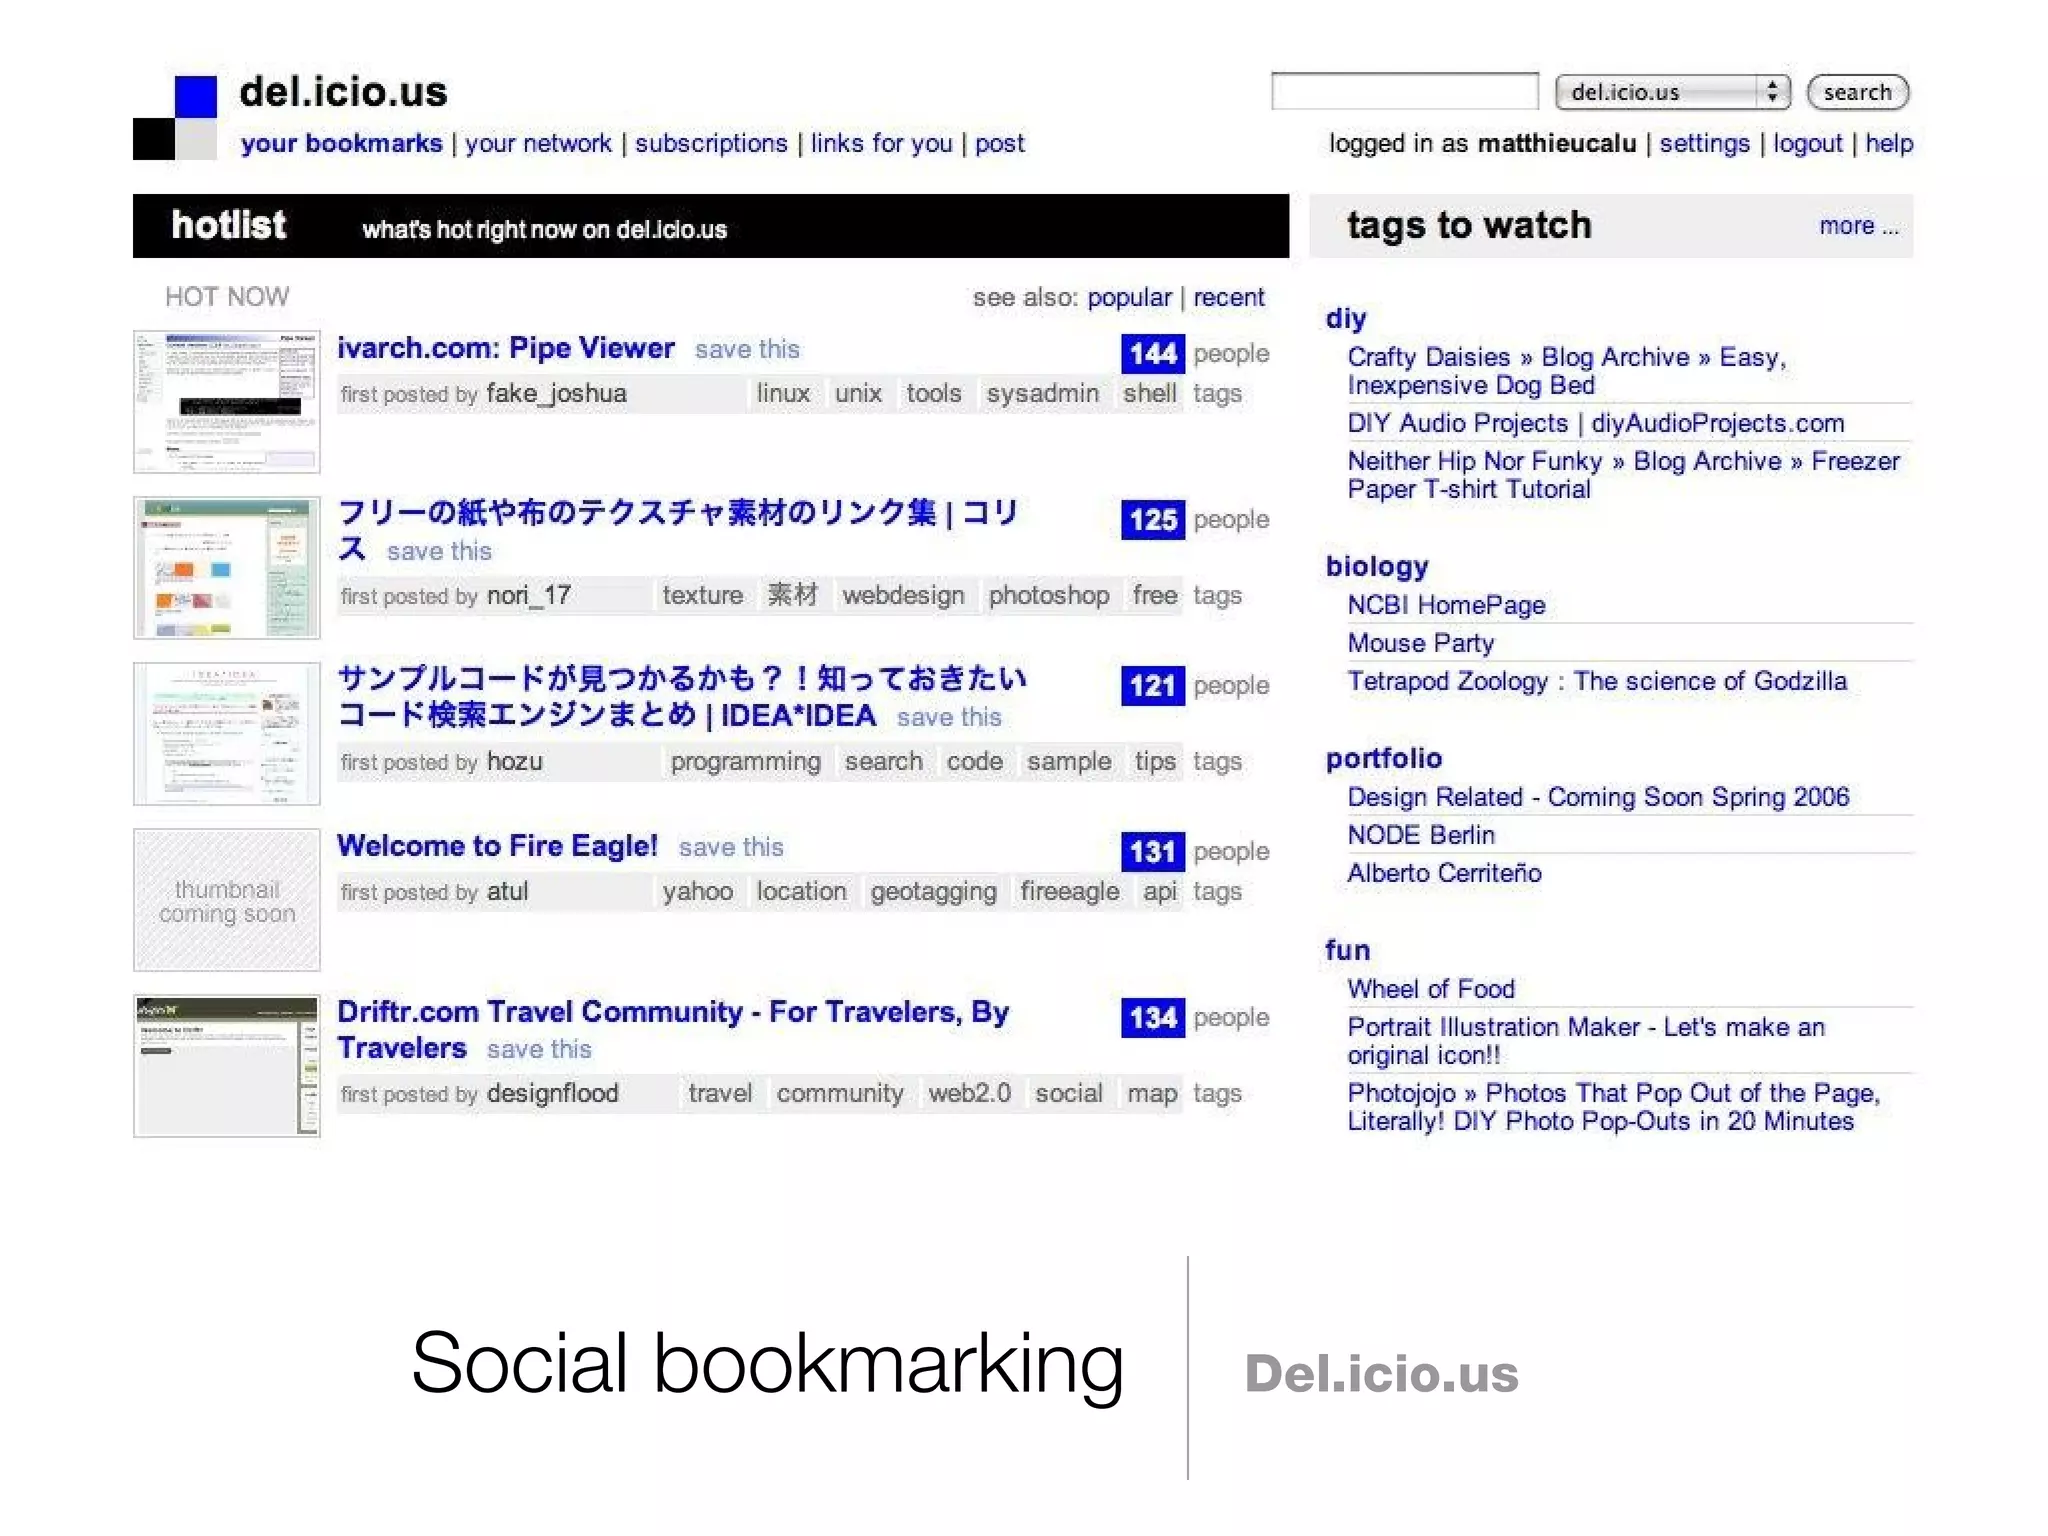
Task: Open Portrait Illustration Maker link
Action: pyautogui.click(x=1586, y=1041)
